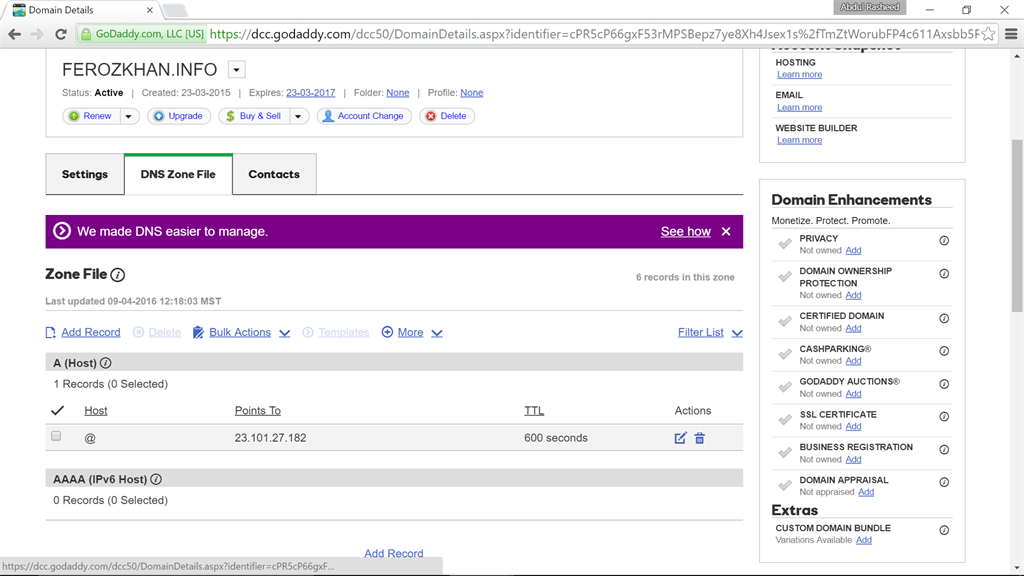Screen dimensions: 1024x576
Task: Click the circled arrow icon in purple banner
Action: [62, 231]
